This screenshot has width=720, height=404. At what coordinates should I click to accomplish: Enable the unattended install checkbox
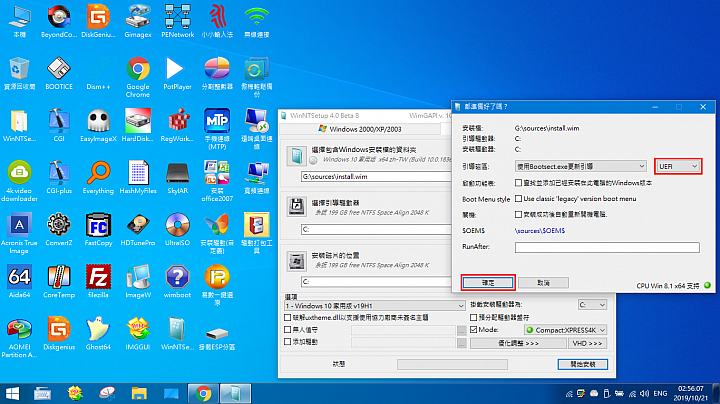tap(287, 330)
